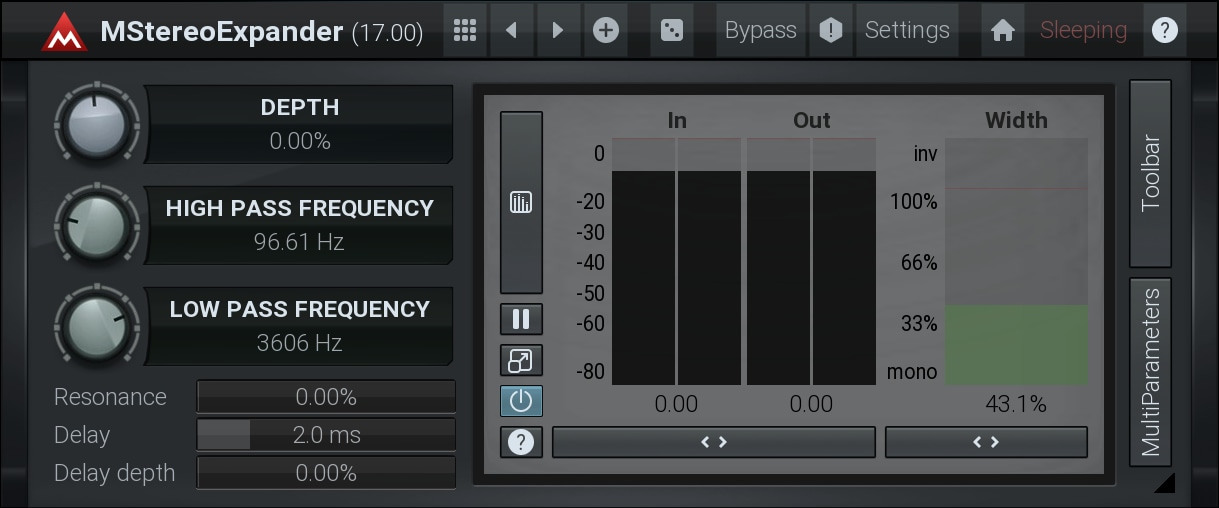Toggle the meter power button
The width and height of the screenshot is (1219, 508).
click(x=521, y=401)
